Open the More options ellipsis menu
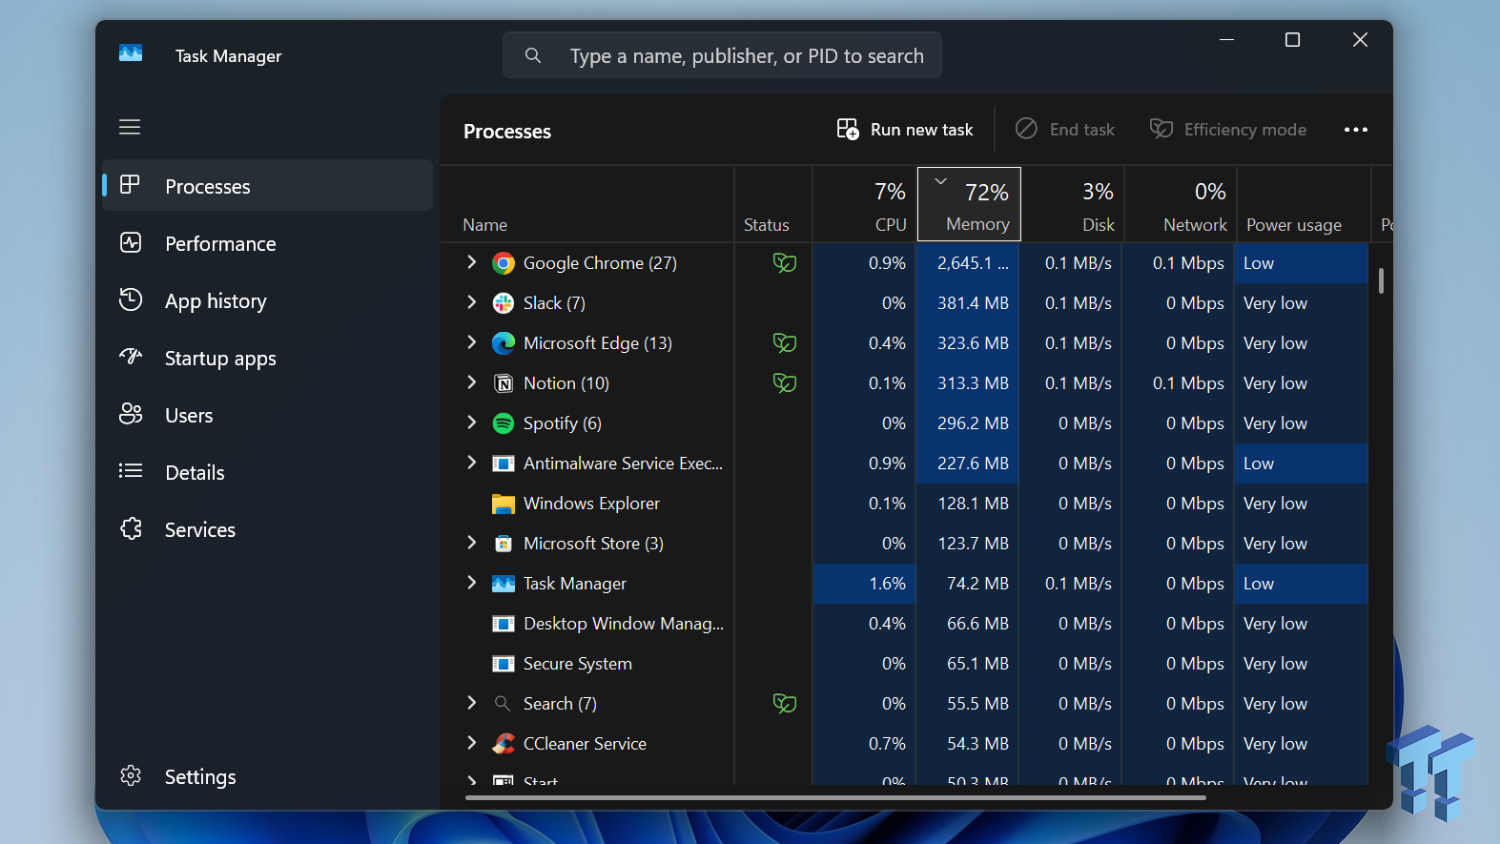Image resolution: width=1500 pixels, height=844 pixels. [x=1355, y=129]
